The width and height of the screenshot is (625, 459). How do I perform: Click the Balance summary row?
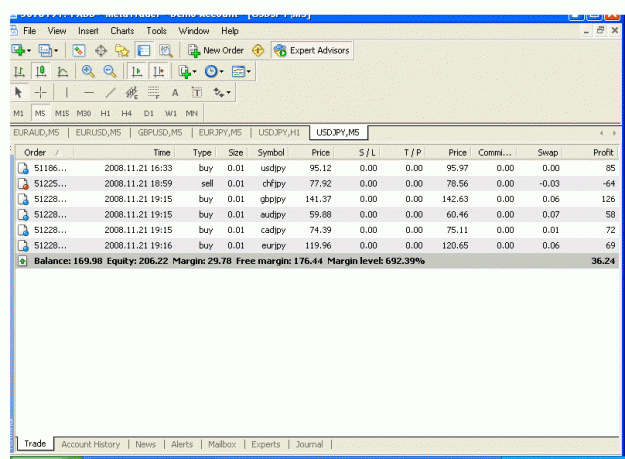coord(317,261)
